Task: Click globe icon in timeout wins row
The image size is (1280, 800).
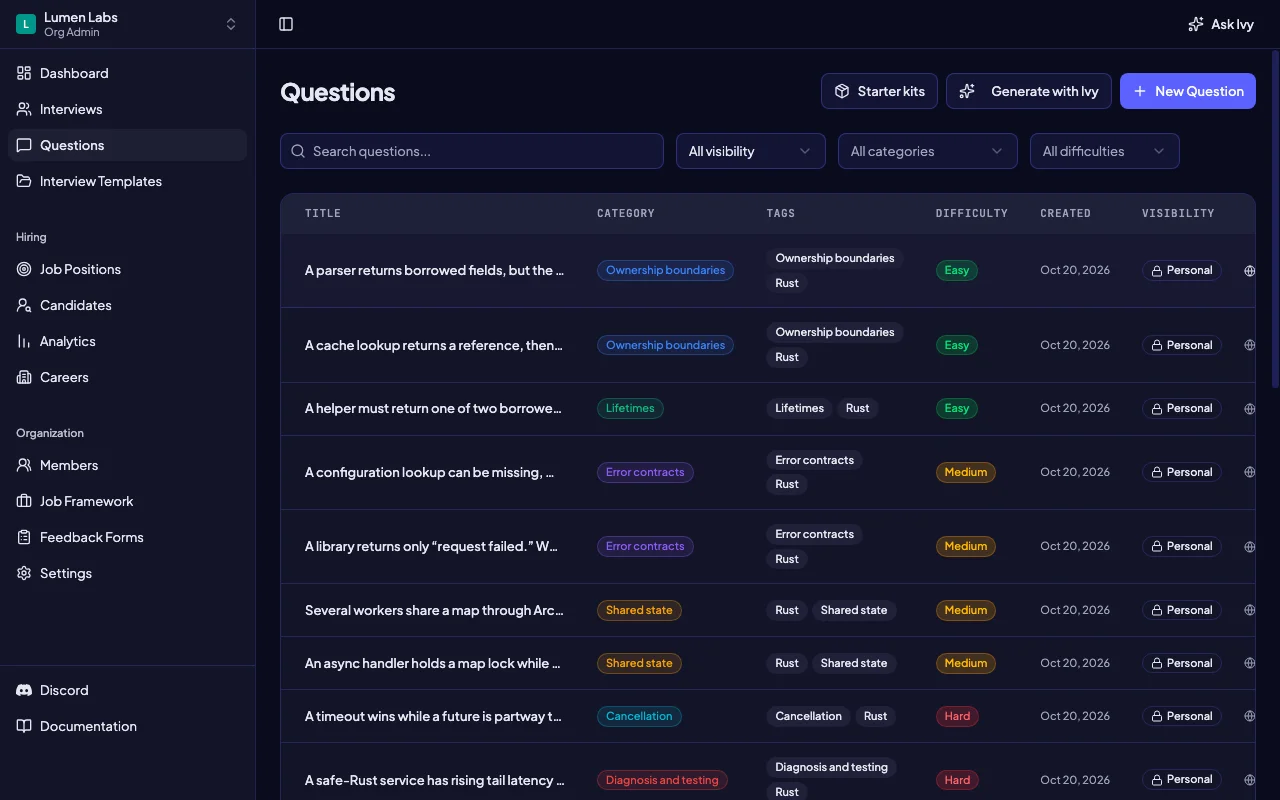Action: pyautogui.click(x=1249, y=716)
